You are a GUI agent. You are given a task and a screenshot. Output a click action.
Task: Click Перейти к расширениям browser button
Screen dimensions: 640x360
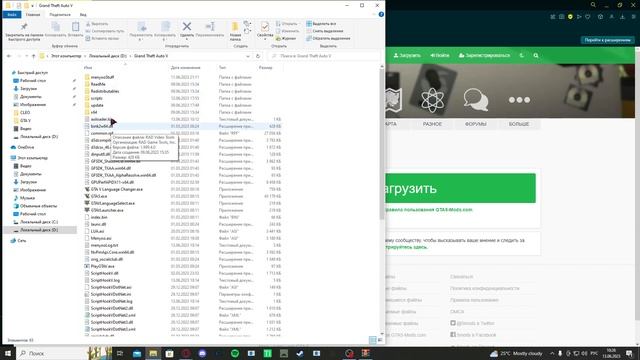607,40
